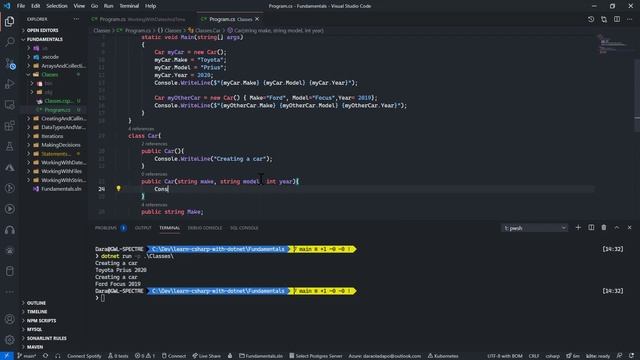Open the Accounts menu icon

tap(9, 319)
